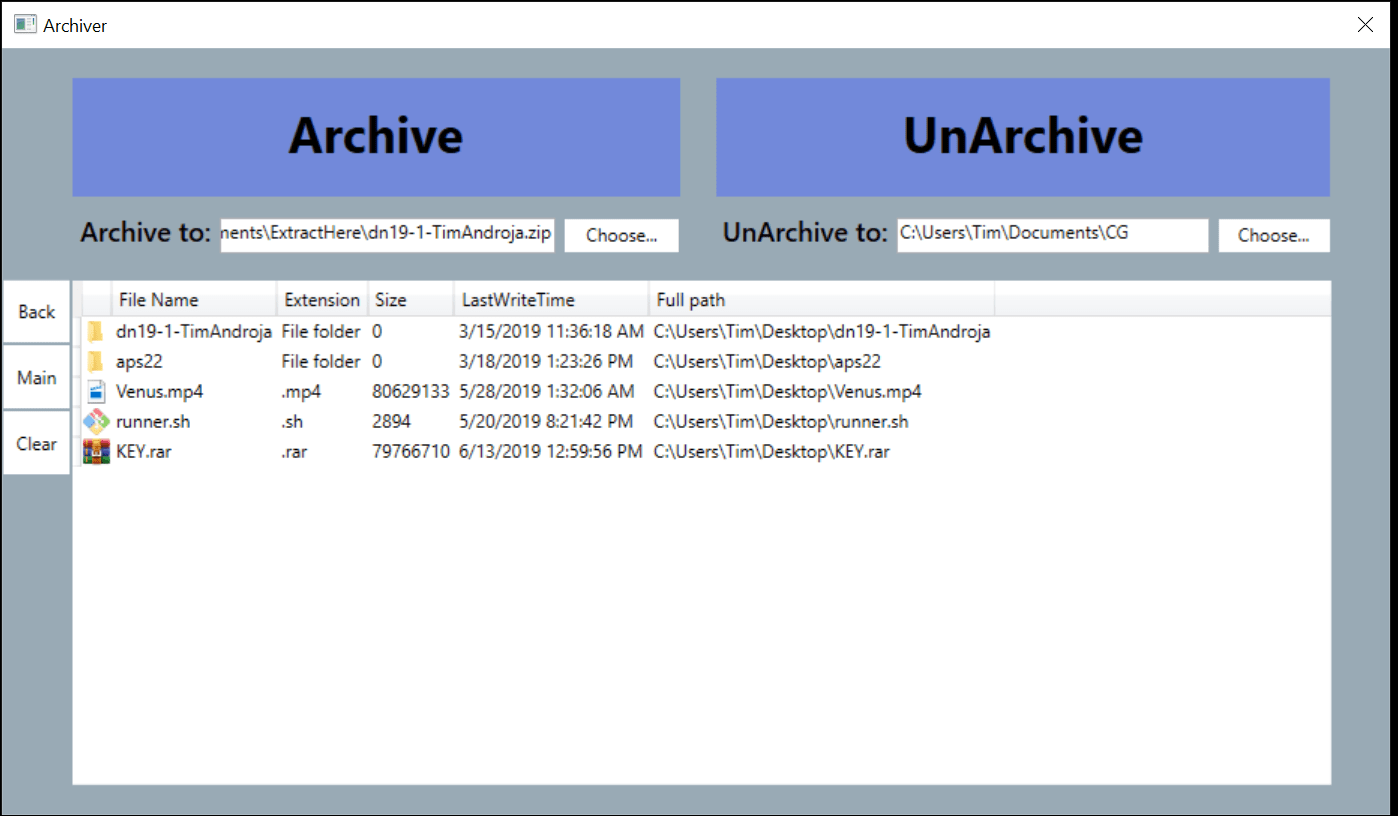Click inside the UnArchive to path field

click(x=1052, y=235)
